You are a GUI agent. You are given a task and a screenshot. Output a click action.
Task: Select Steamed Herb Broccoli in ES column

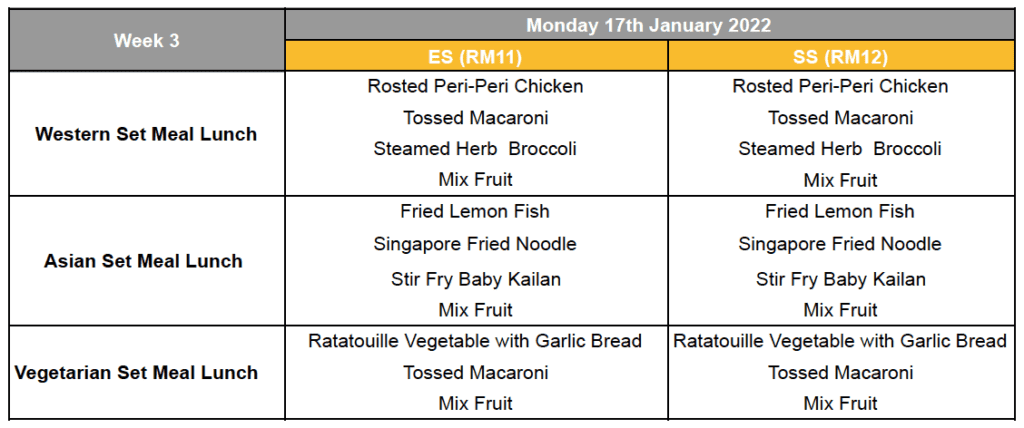click(475, 148)
